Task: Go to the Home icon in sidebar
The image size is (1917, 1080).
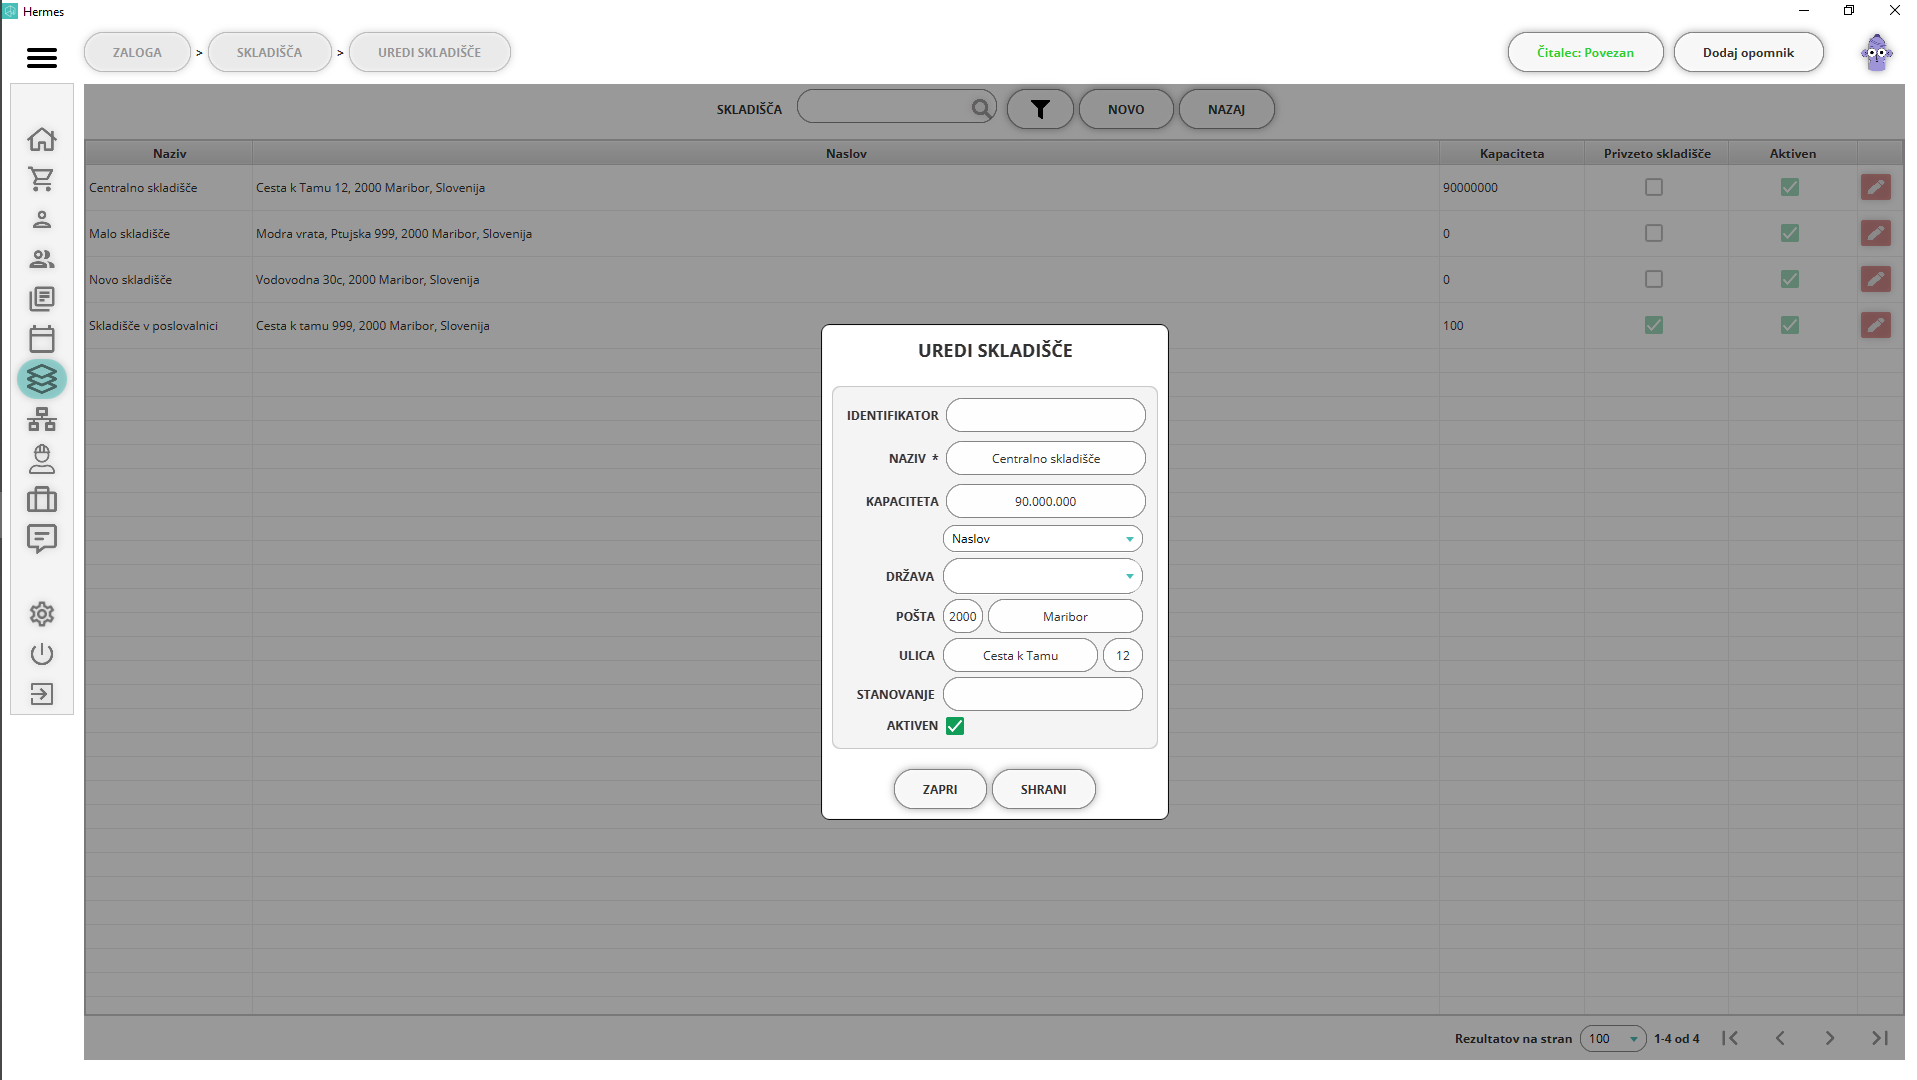Action: pyautogui.click(x=42, y=139)
